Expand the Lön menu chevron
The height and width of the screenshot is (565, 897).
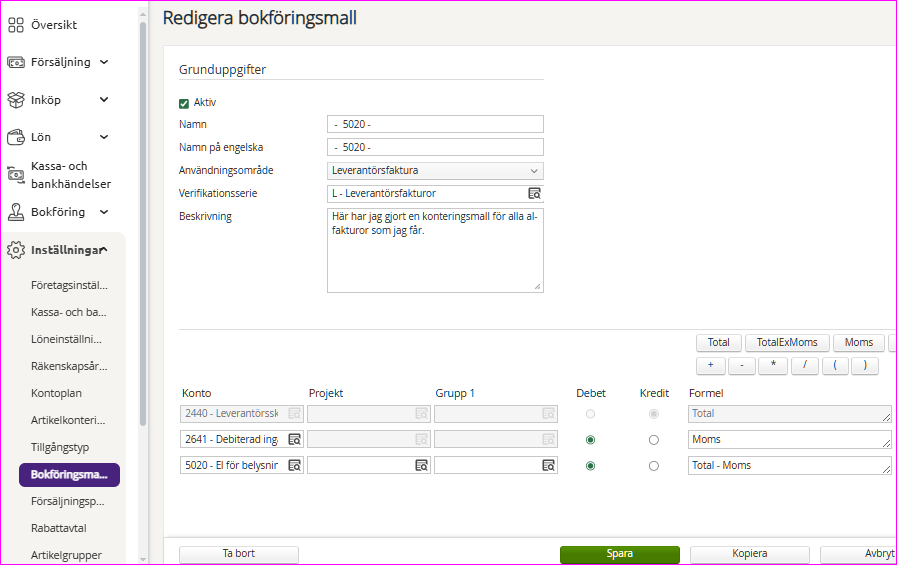[104, 137]
